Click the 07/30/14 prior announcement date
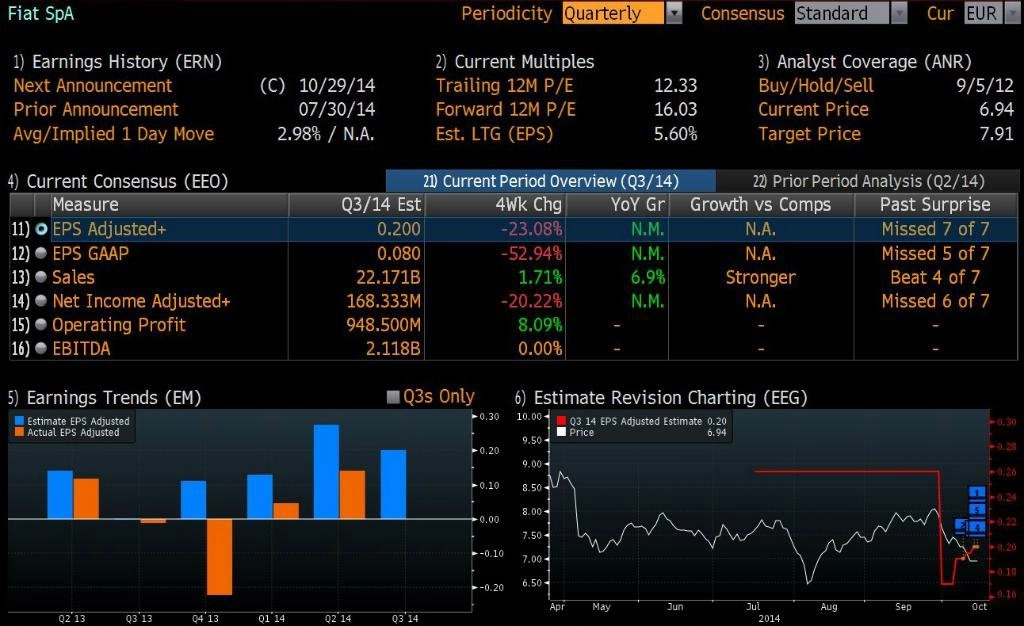The image size is (1024, 626). [337, 110]
